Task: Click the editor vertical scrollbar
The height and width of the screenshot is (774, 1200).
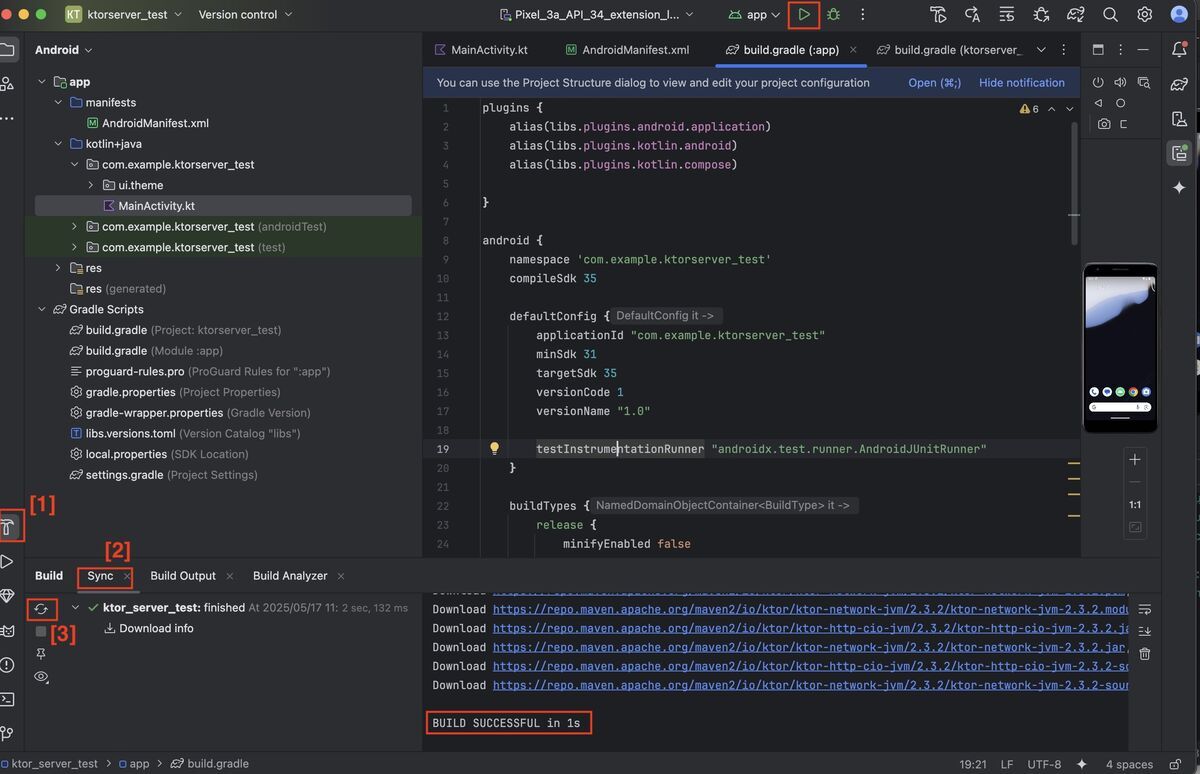Action: pyautogui.click(x=1075, y=183)
